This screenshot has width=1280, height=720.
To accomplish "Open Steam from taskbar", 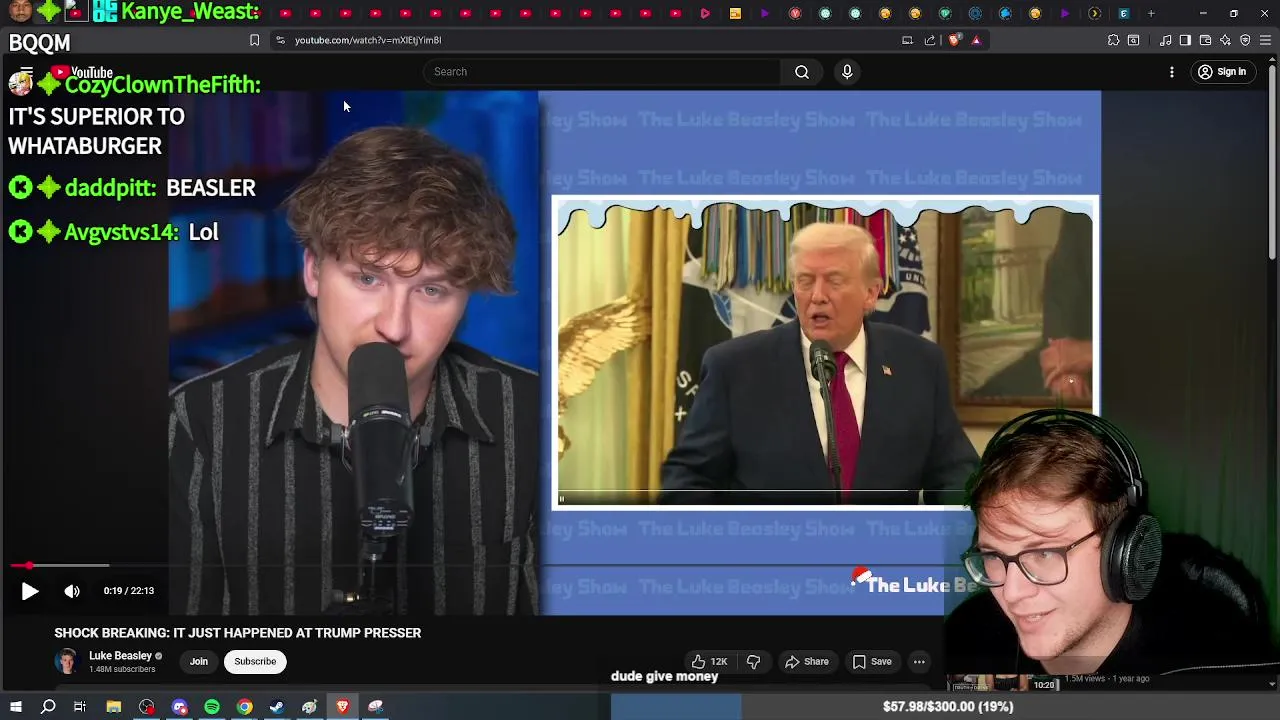I will coord(277,706).
